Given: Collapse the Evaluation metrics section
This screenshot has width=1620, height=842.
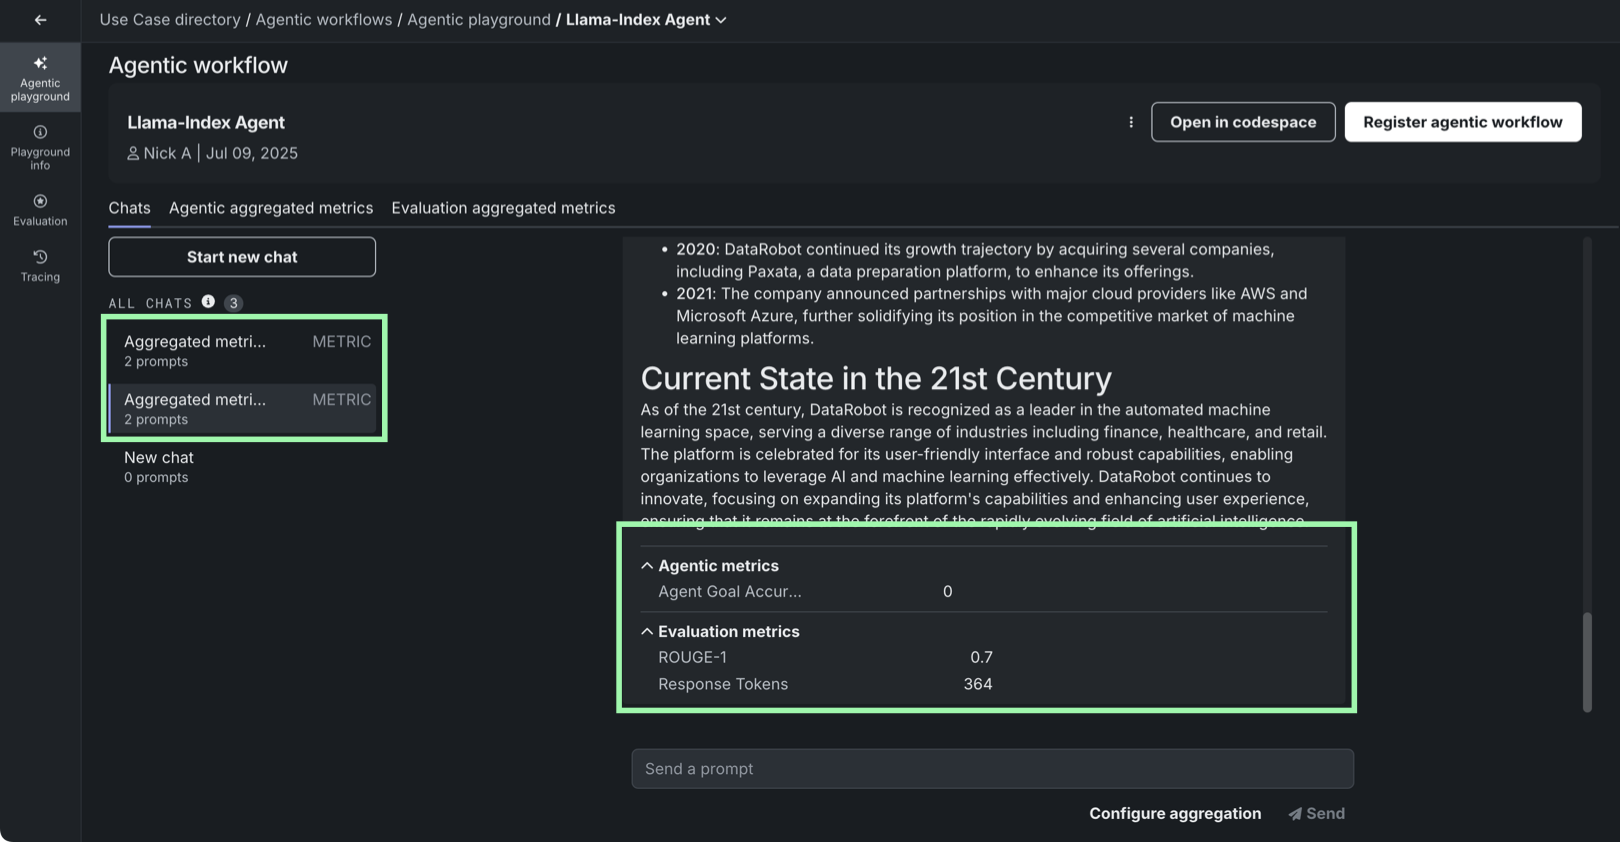Looking at the screenshot, I should (x=647, y=632).
